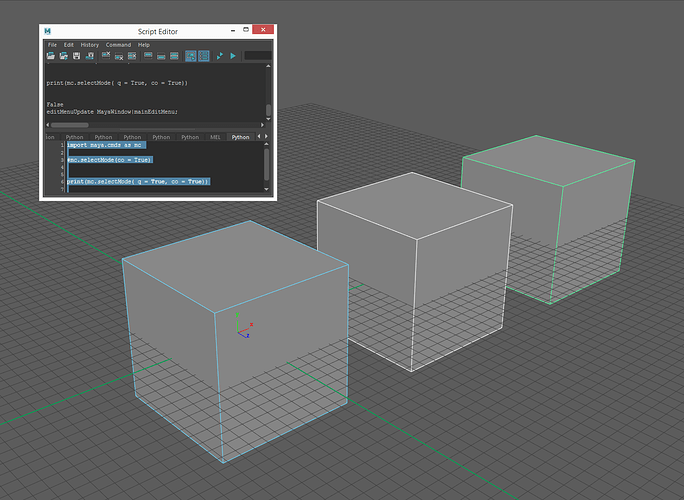Screen dimensions: 684x500
Task: Toggle the Show Line Numbers button
Action: click(203, 56)
